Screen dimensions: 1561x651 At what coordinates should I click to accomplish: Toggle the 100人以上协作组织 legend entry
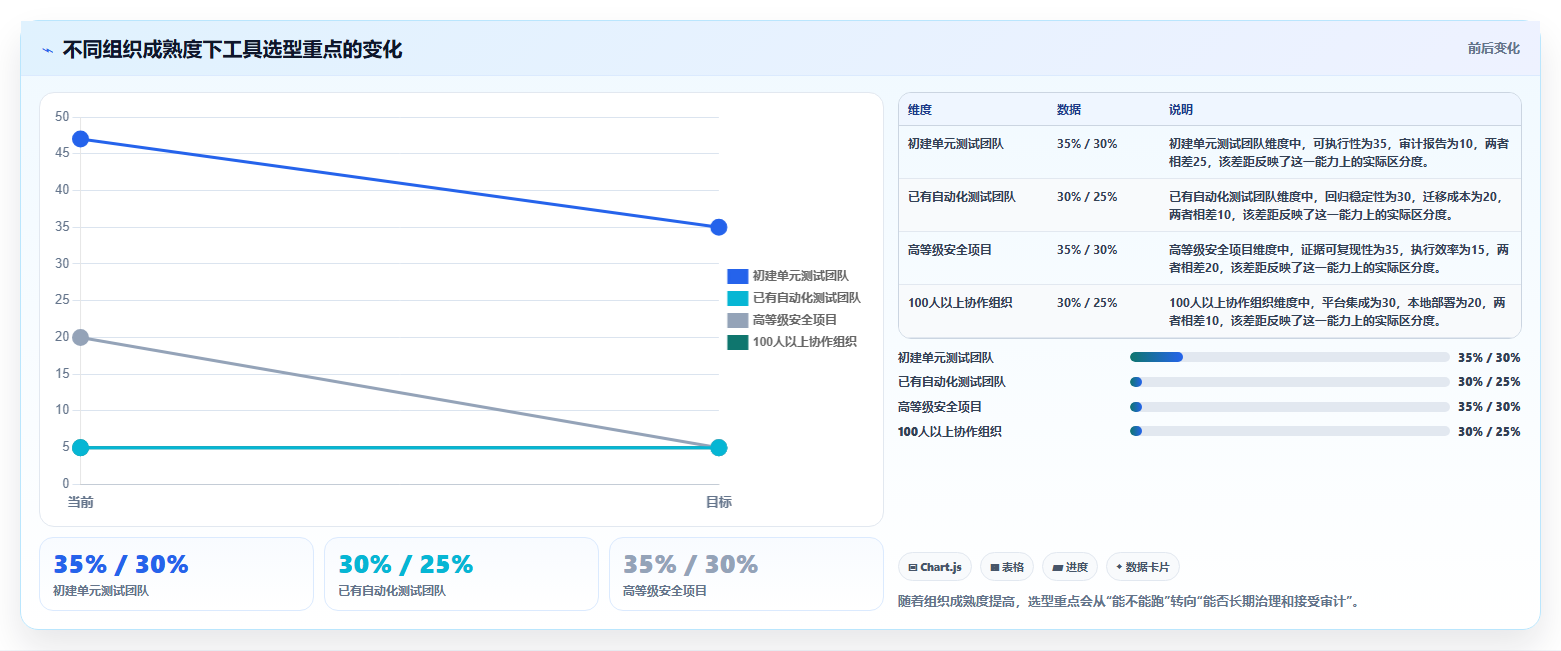coord(792,342)
